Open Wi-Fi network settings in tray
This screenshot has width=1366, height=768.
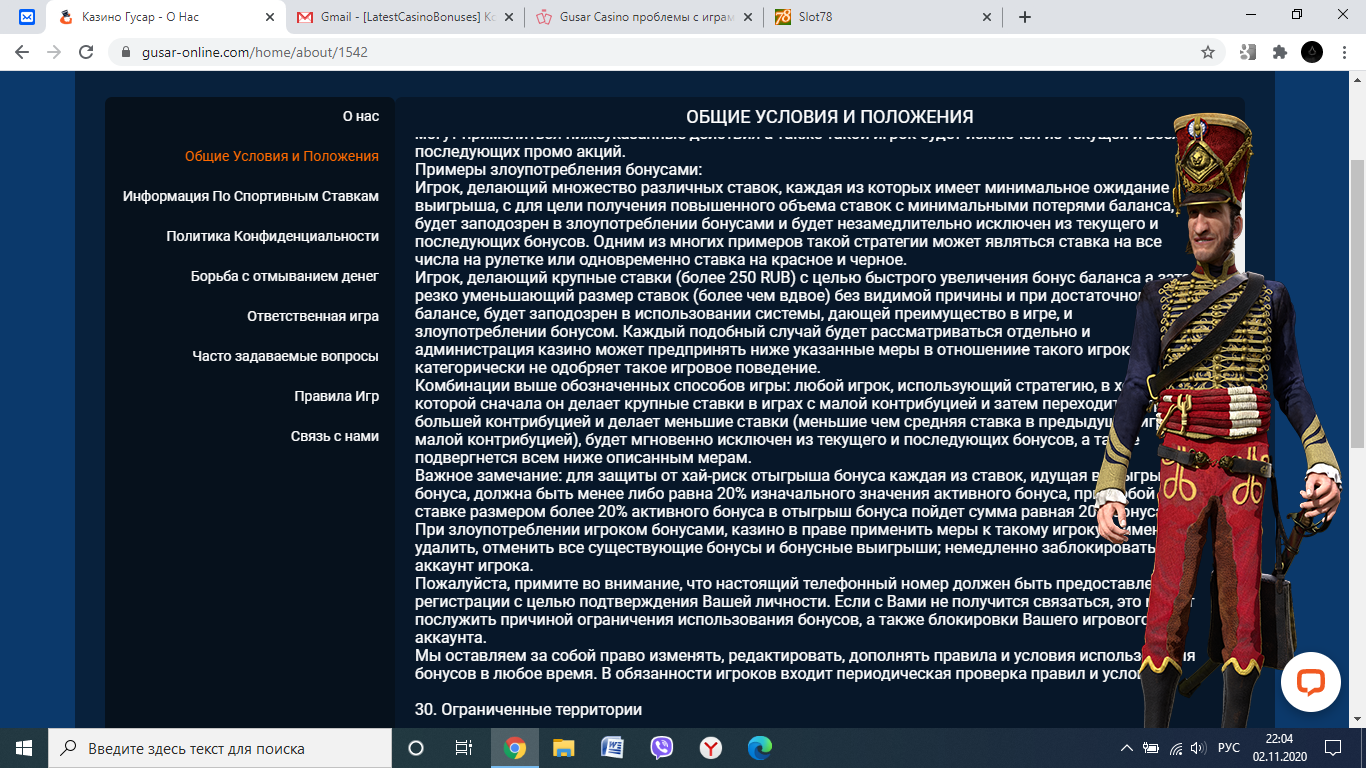click(x=1175, y=748)
